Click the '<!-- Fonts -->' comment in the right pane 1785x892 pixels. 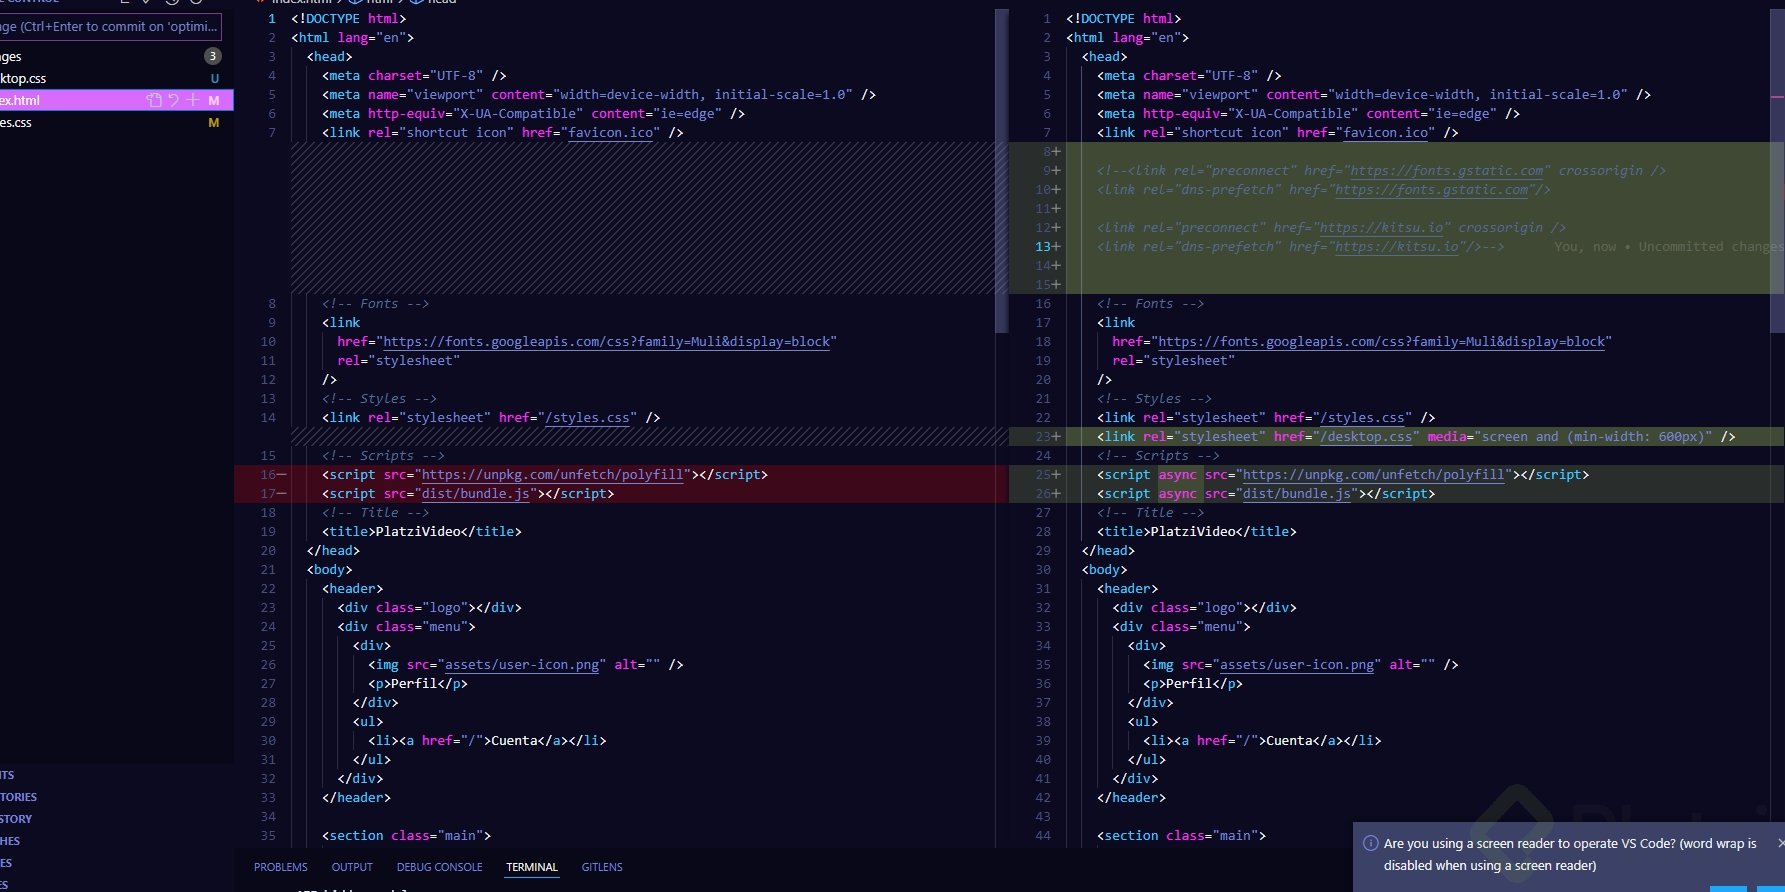click(1150, 303)
